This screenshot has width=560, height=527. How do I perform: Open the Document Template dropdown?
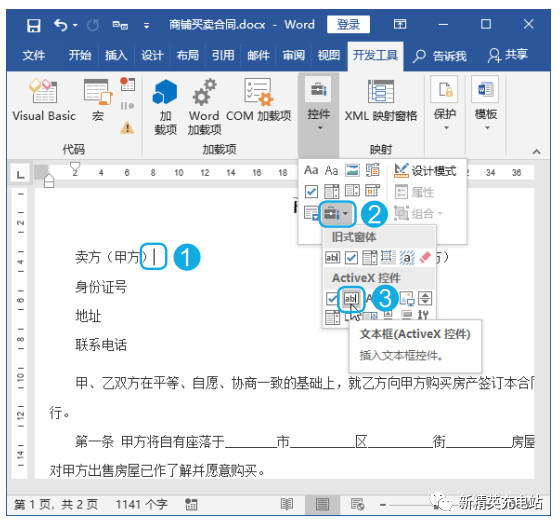pyautogui.click(x=485, y=104)
